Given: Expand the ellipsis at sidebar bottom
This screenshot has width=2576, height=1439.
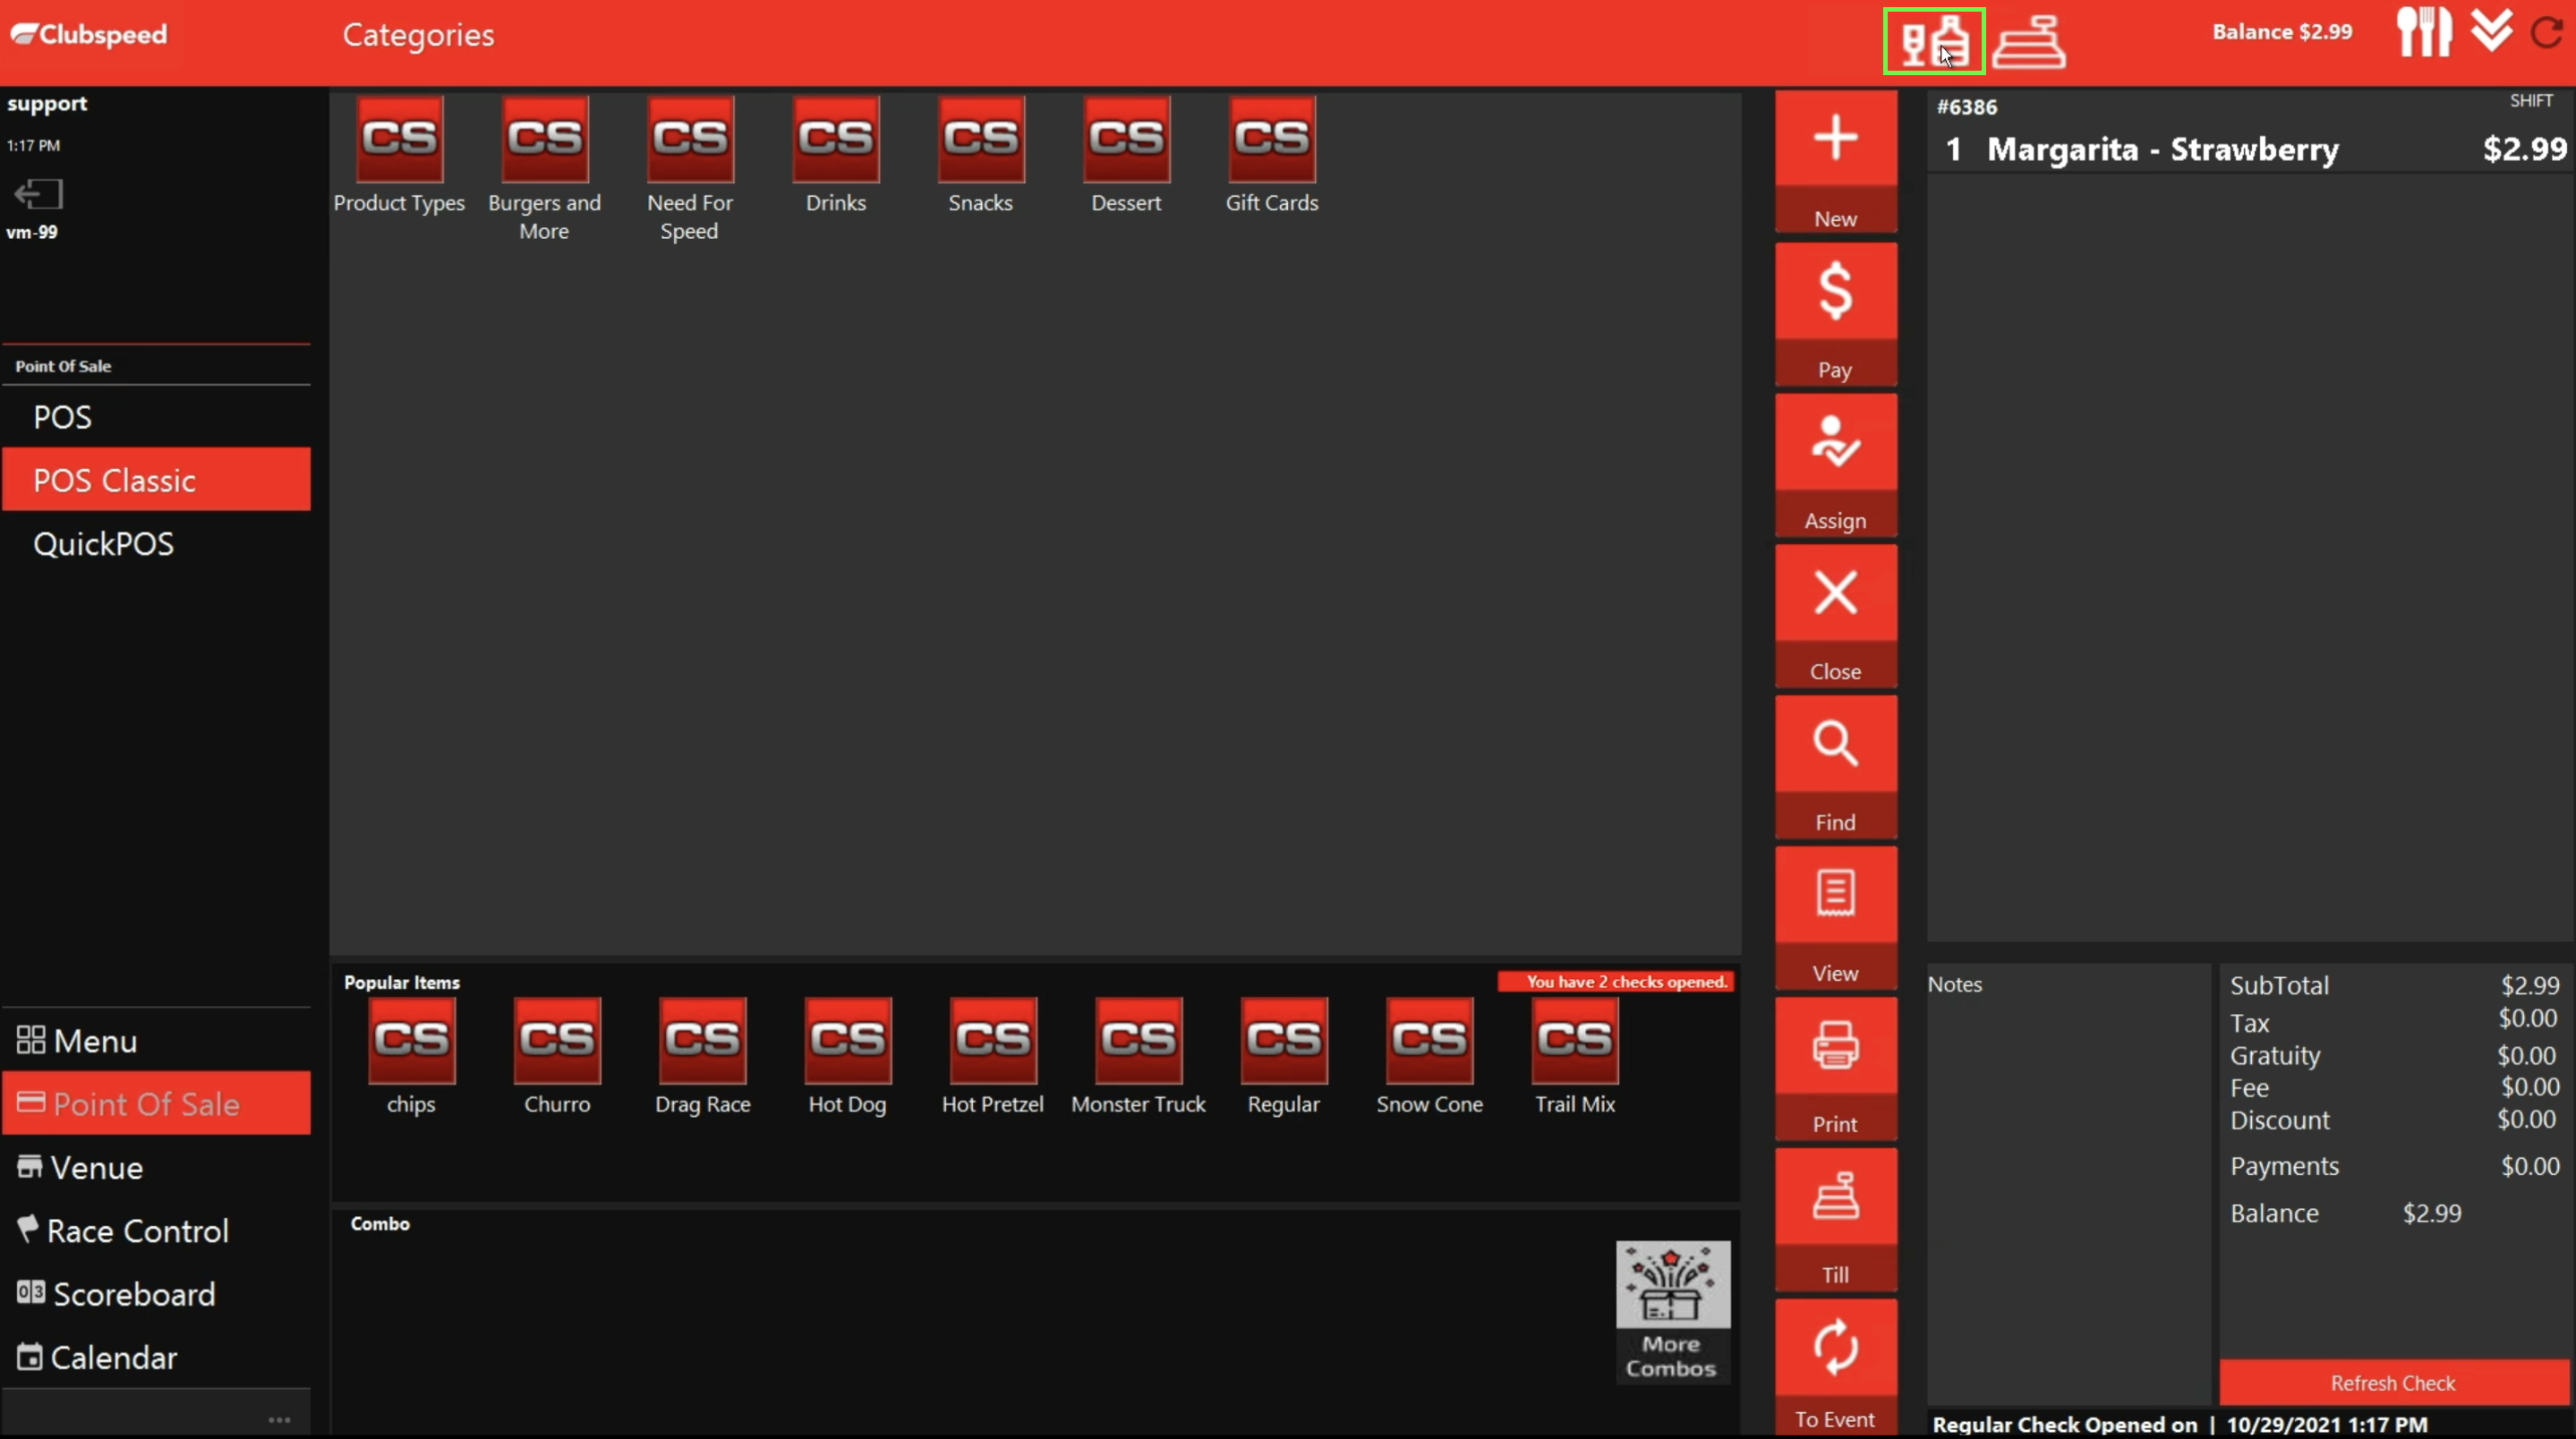Looking at the screenshot, I should [x=279, y=1419].
